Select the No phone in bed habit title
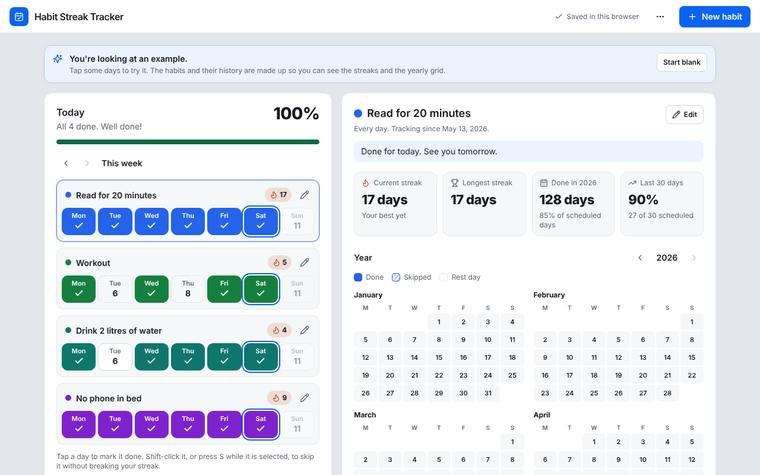 click(109, 398)
